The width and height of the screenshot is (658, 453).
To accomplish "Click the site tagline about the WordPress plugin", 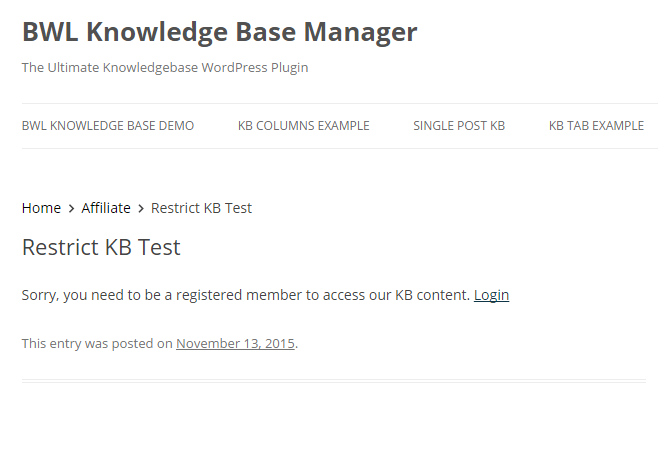I will point(165,68).
